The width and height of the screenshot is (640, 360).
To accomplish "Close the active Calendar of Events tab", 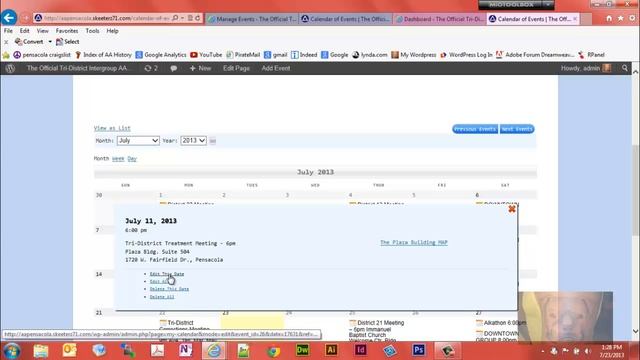I will 575,19.
